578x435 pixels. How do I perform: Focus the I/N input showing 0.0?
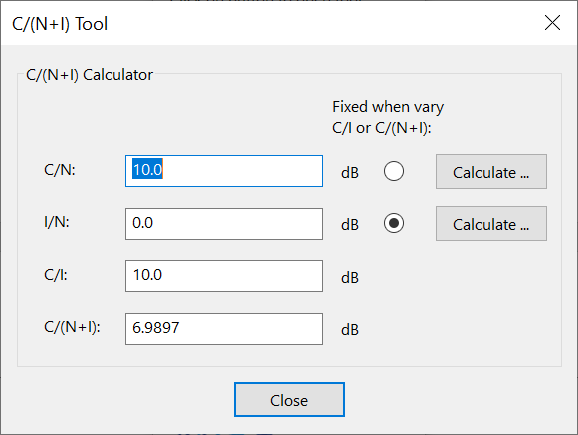(x=224, y=224)
